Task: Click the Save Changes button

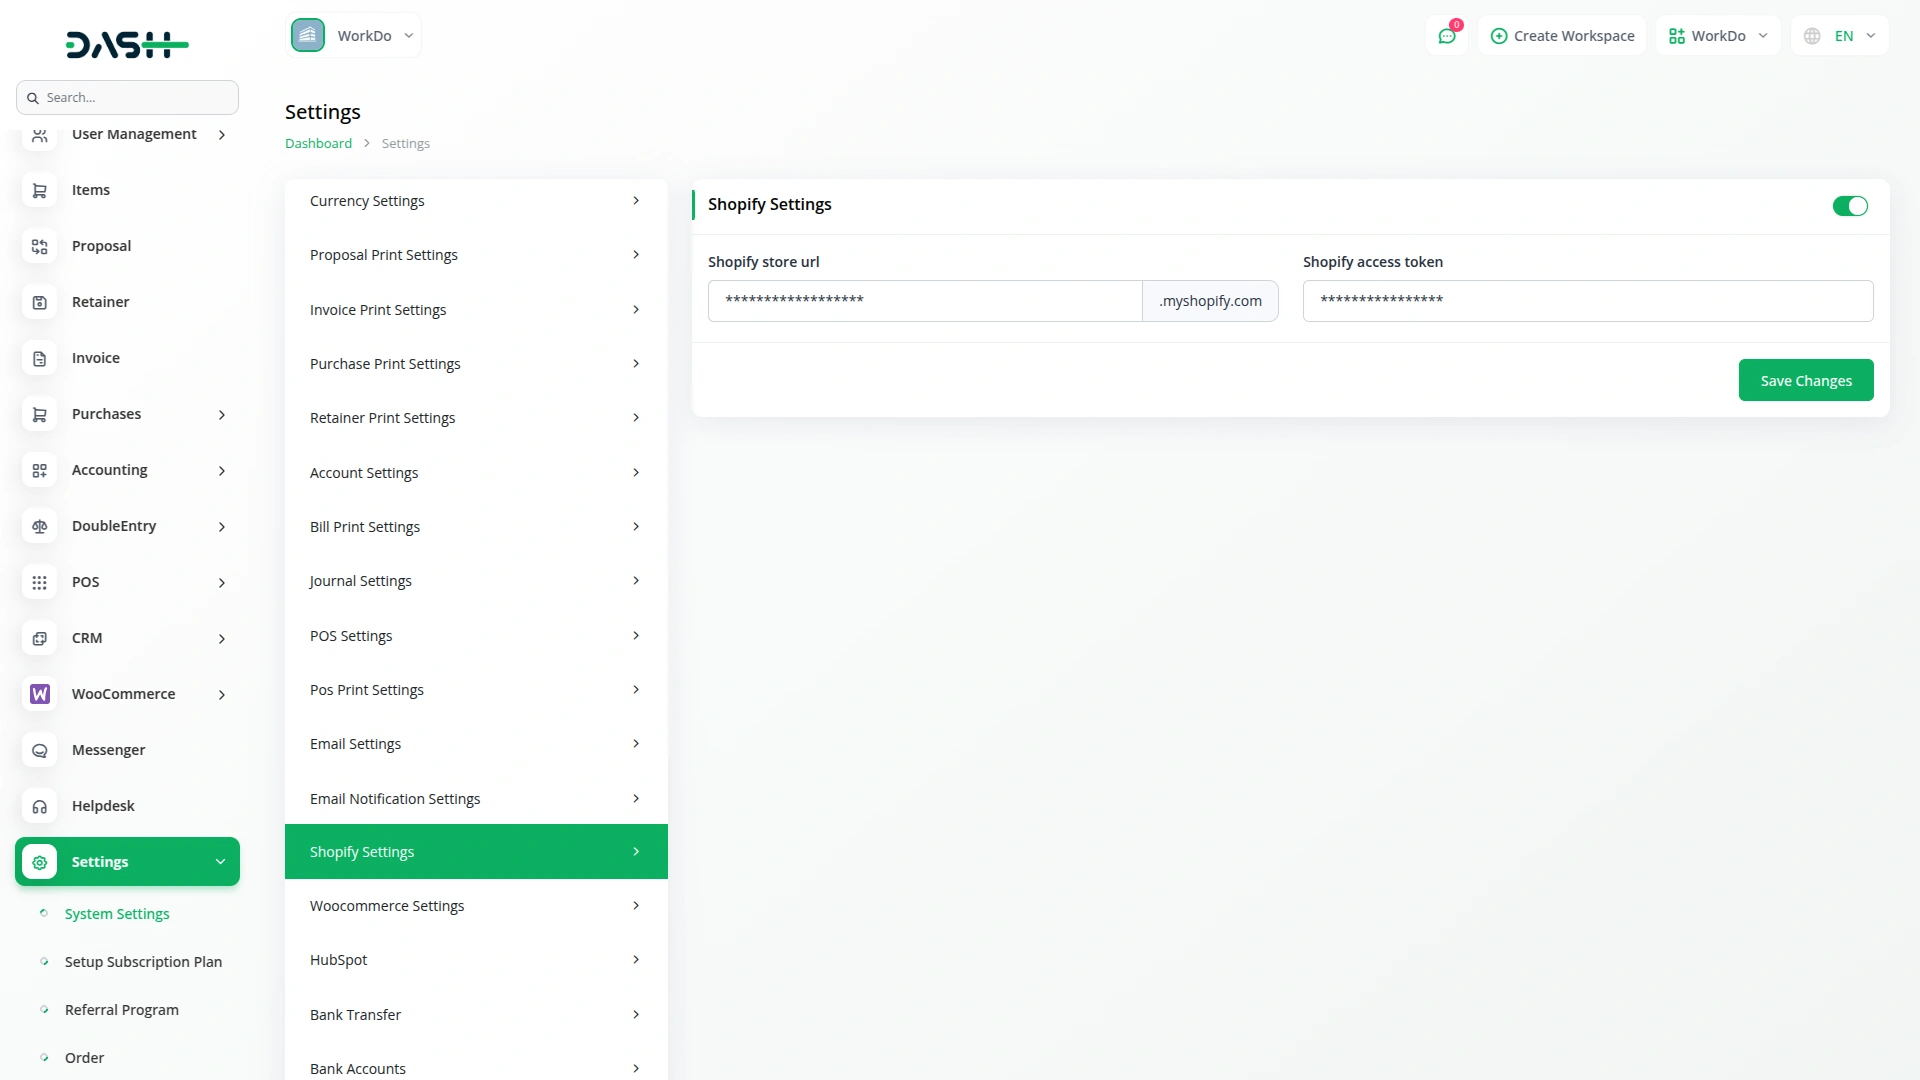Action: coord(1806,380)
